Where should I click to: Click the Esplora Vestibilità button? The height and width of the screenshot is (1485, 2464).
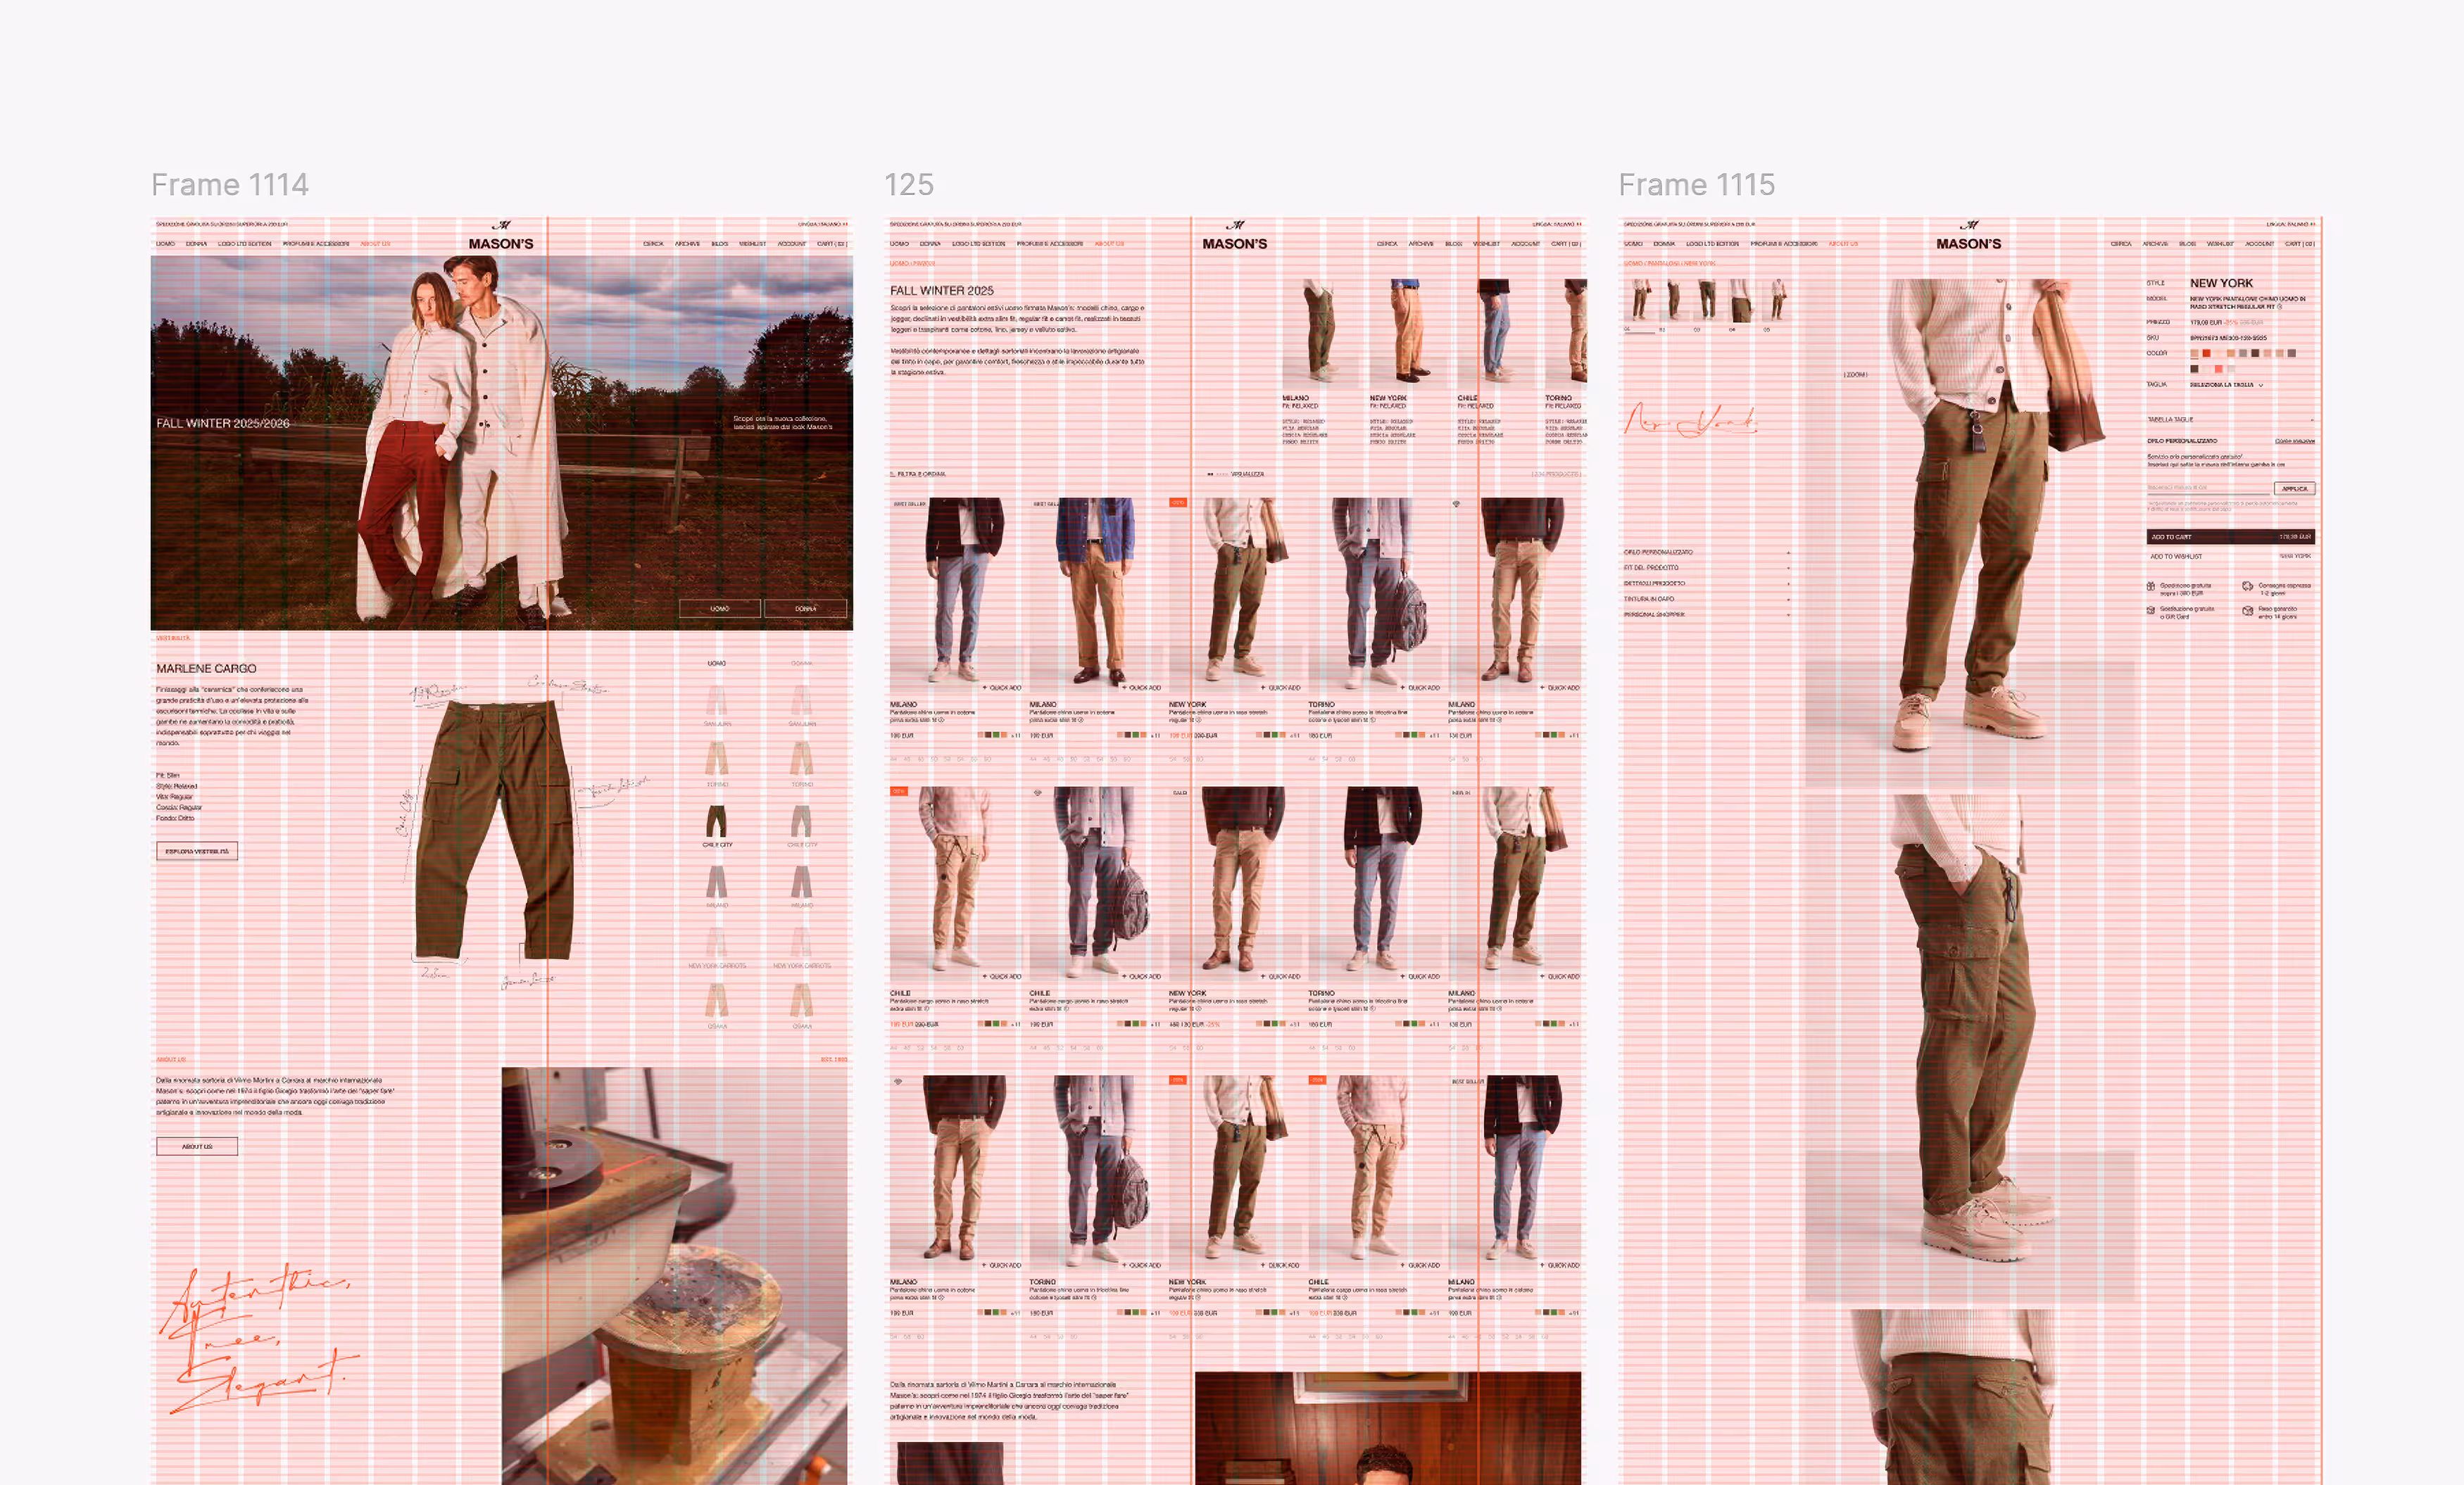(x=197, y=852)
